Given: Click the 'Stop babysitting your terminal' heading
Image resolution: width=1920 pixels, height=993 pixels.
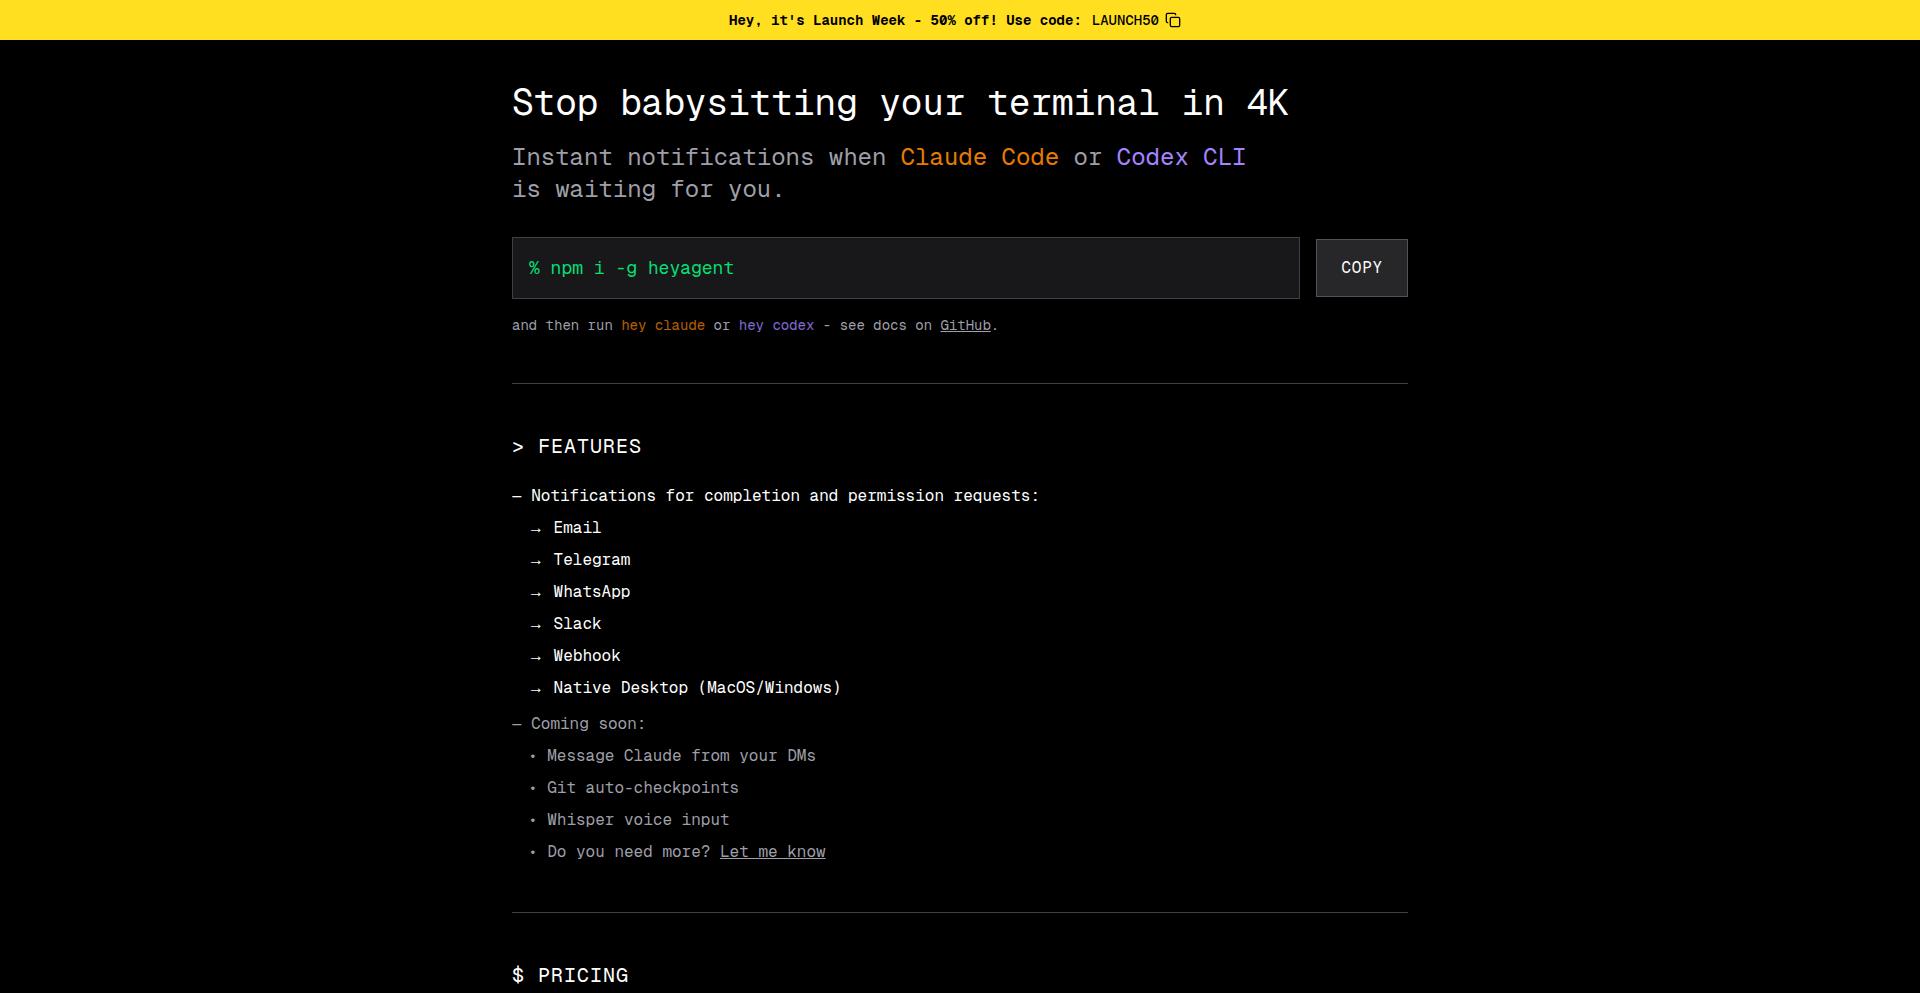Looking at the screenshot, I should (x=900, y=103).
